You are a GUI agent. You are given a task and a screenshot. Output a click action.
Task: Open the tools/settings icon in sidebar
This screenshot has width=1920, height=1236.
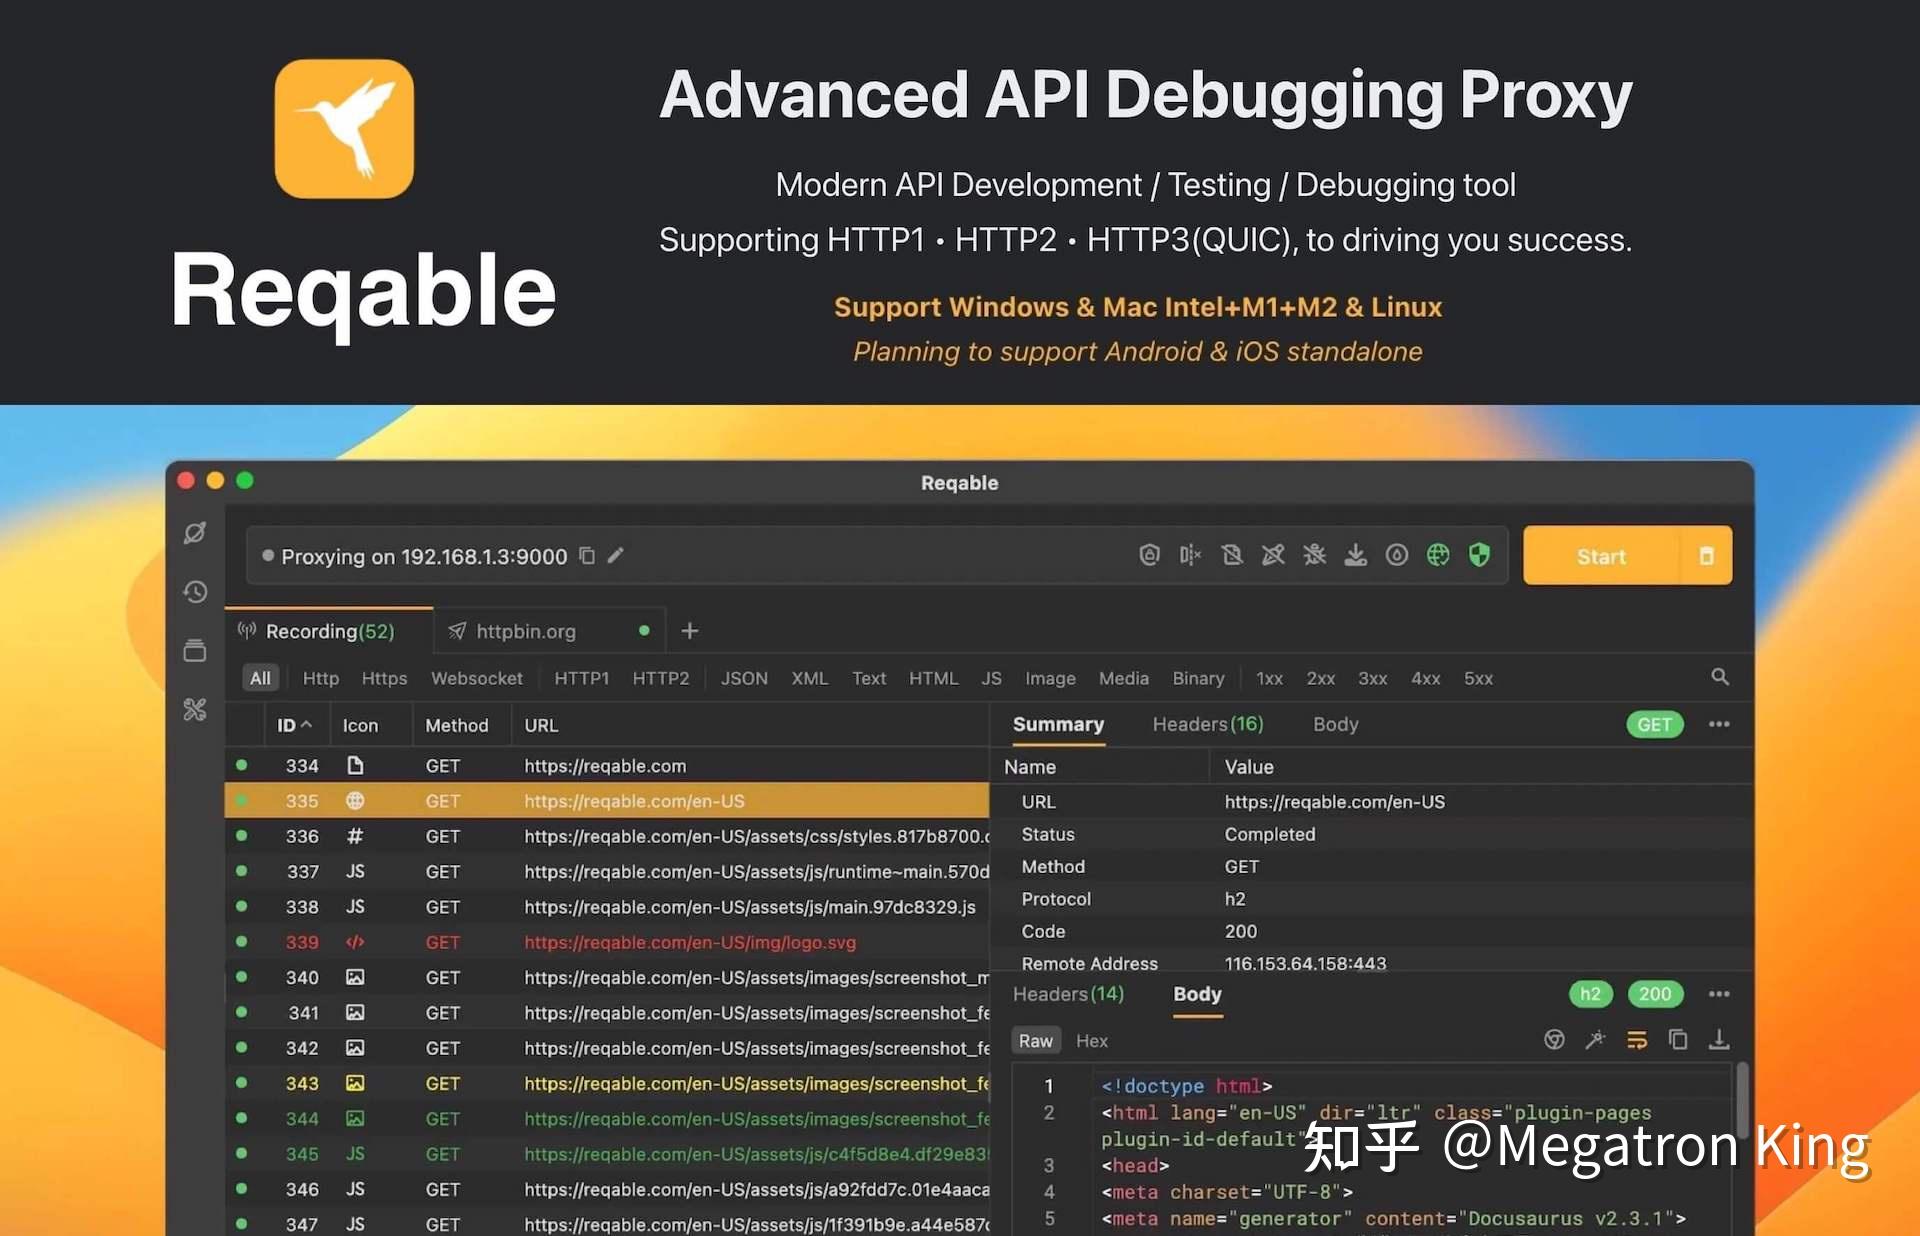click(195, 710)
